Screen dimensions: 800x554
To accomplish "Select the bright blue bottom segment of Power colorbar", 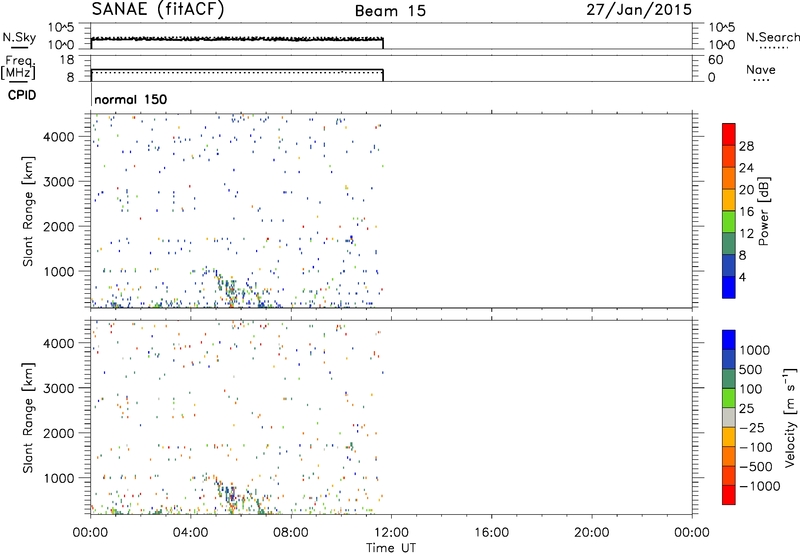I will click(x=729, y=287).
